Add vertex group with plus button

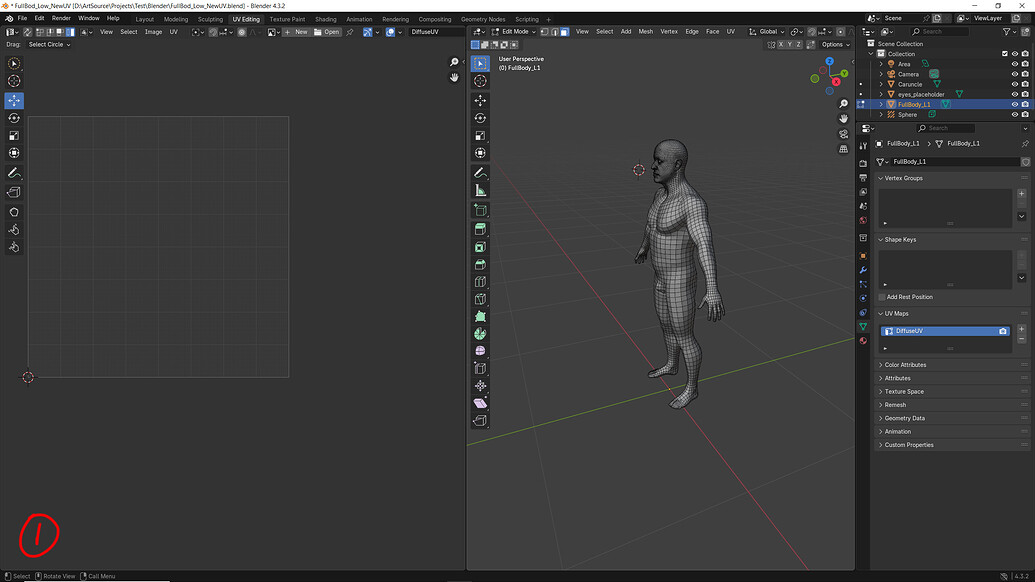click(1021, 193)
